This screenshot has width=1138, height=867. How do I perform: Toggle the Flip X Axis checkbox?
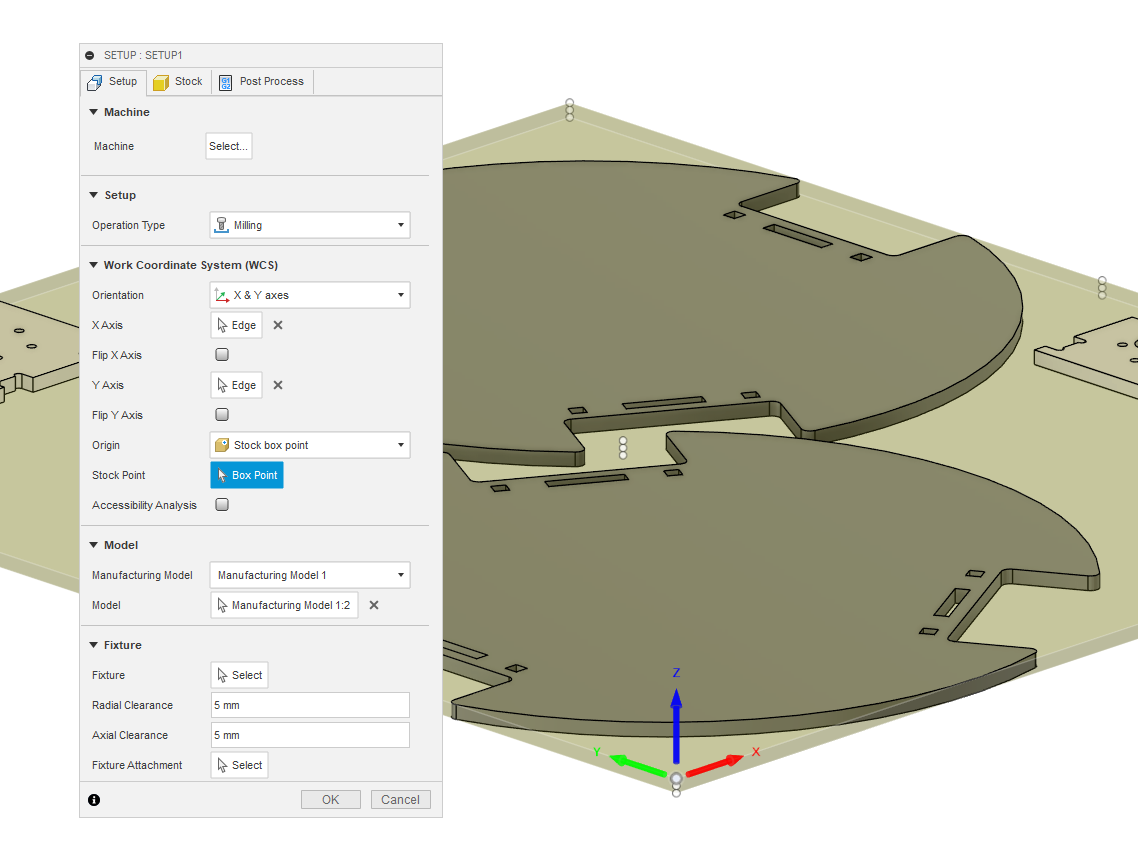coord(222,355)
